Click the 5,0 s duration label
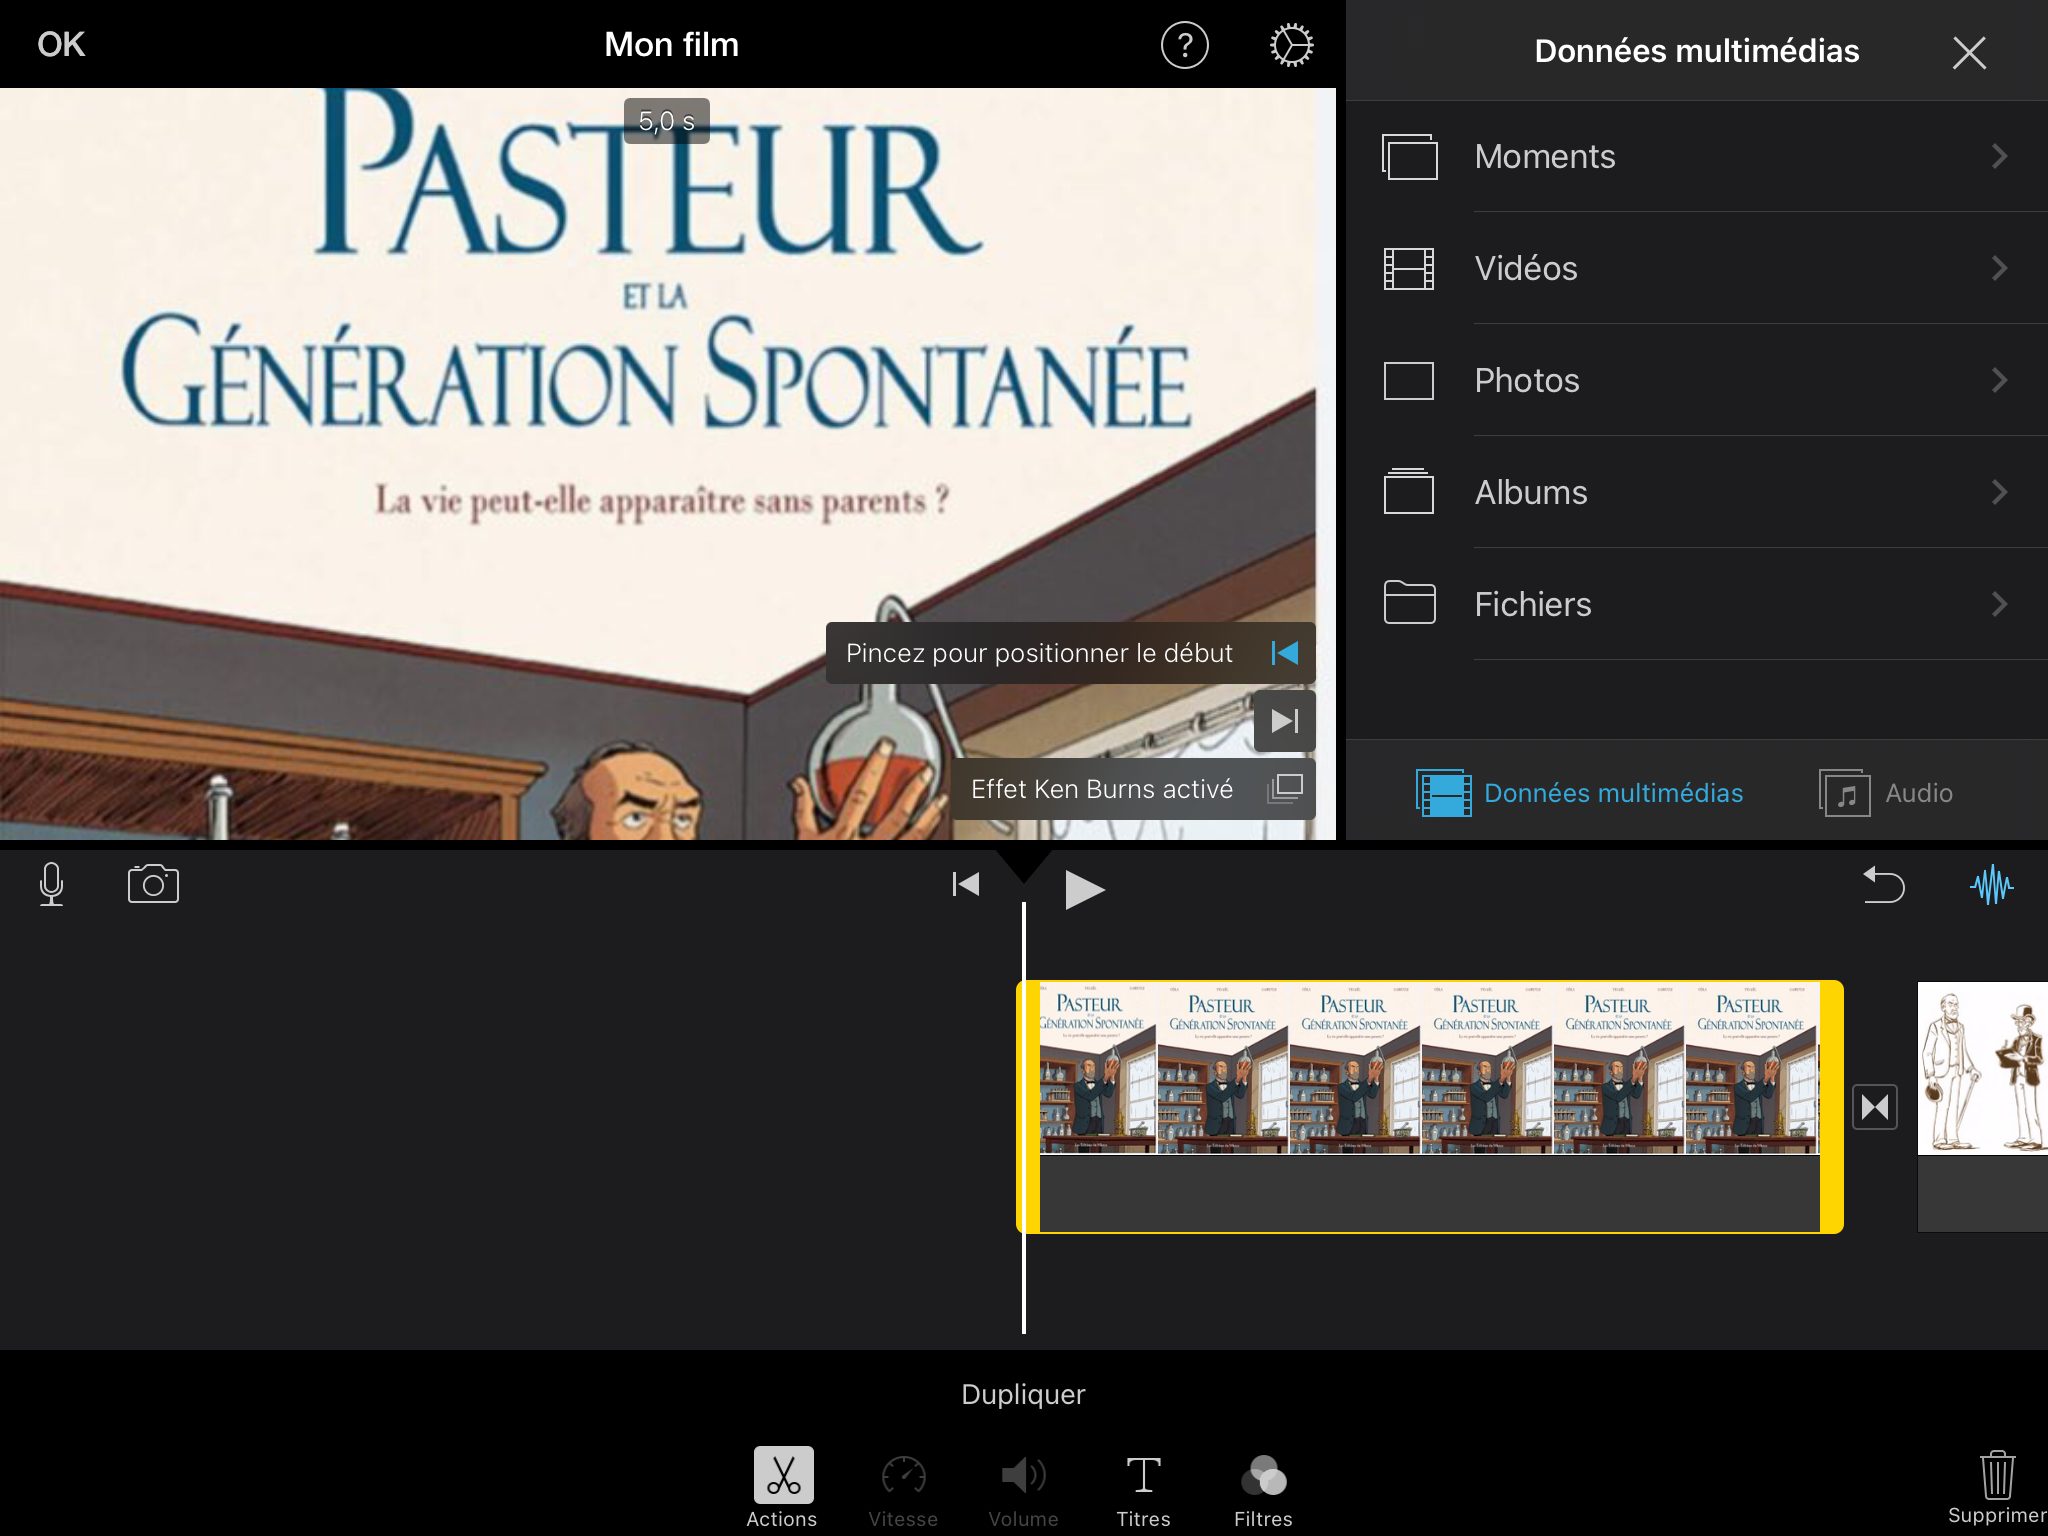Image resolution: width=2048 pixels, height=1536 pixels. click(667, 121)
